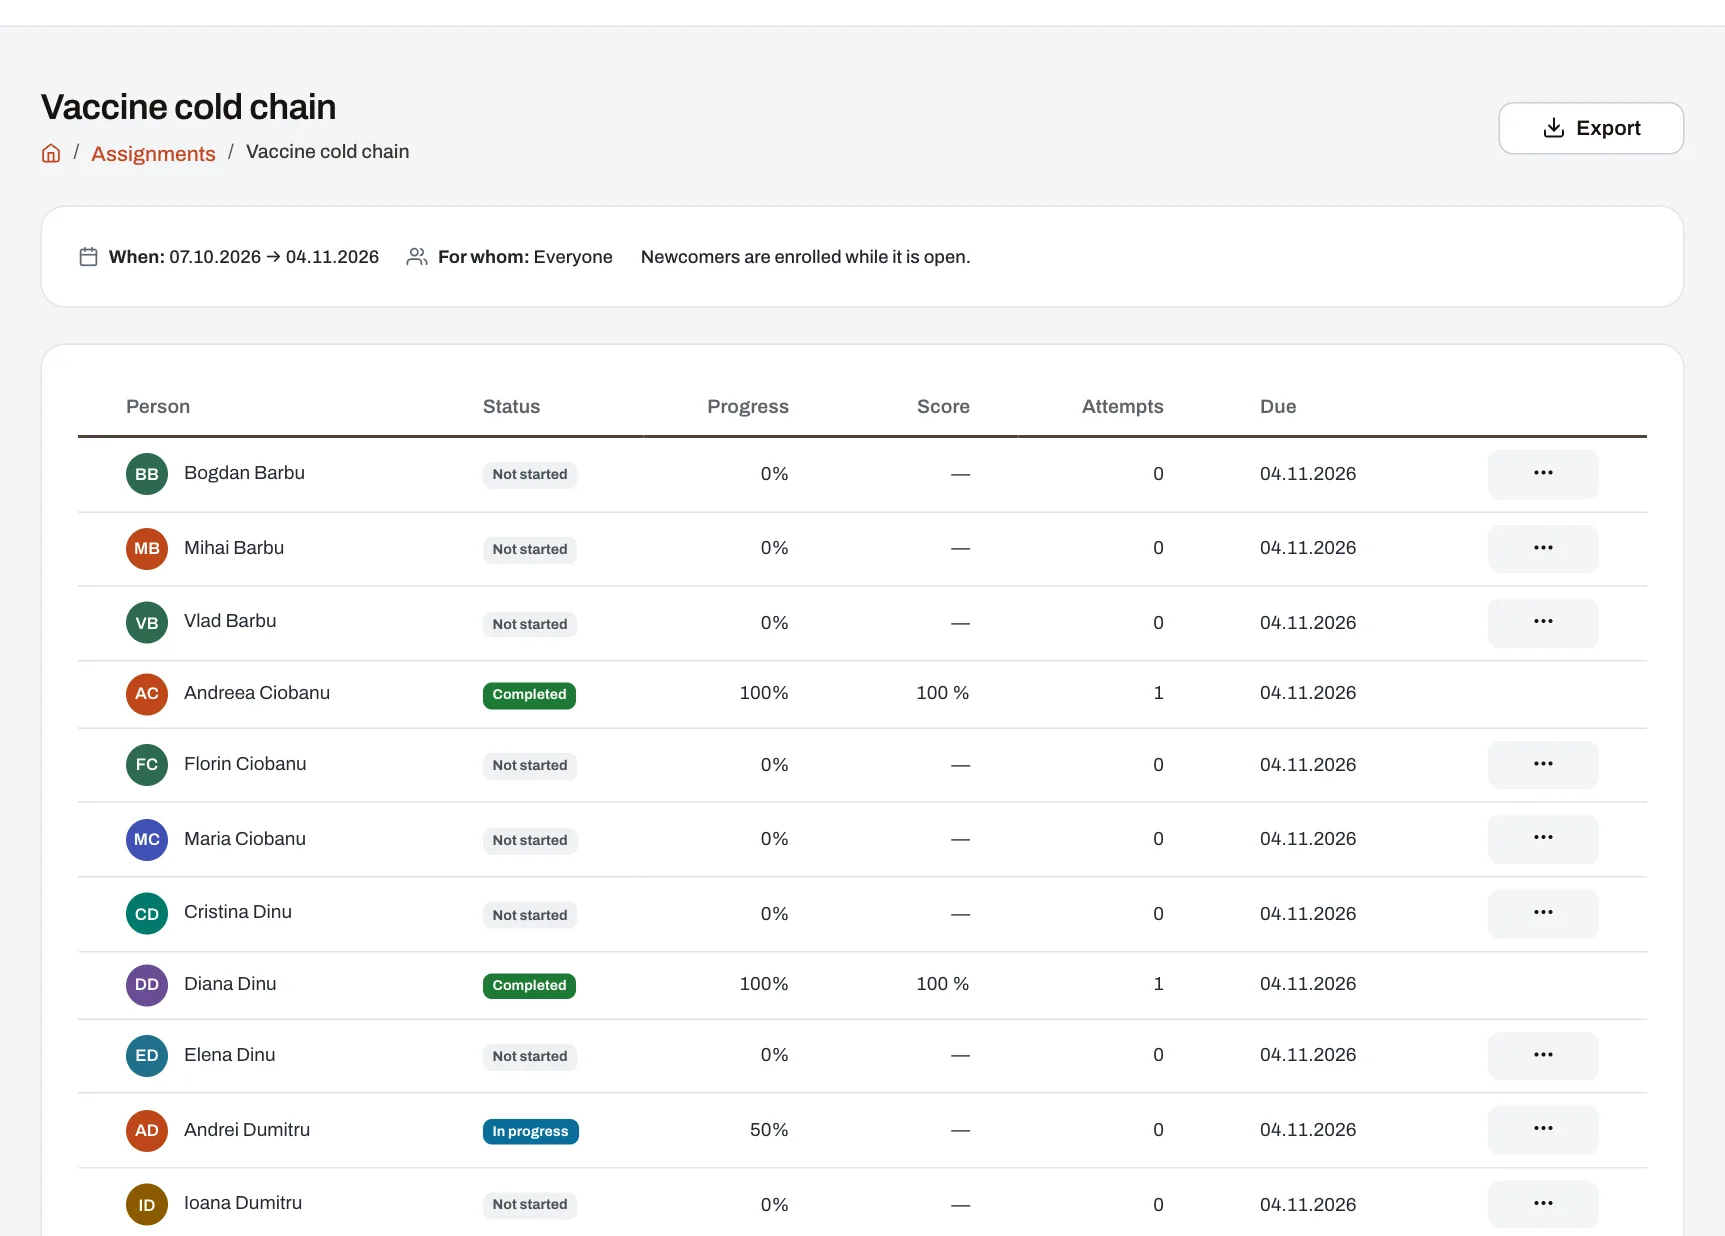Open actions menu for Vlad Barbu

[1542, 623]
